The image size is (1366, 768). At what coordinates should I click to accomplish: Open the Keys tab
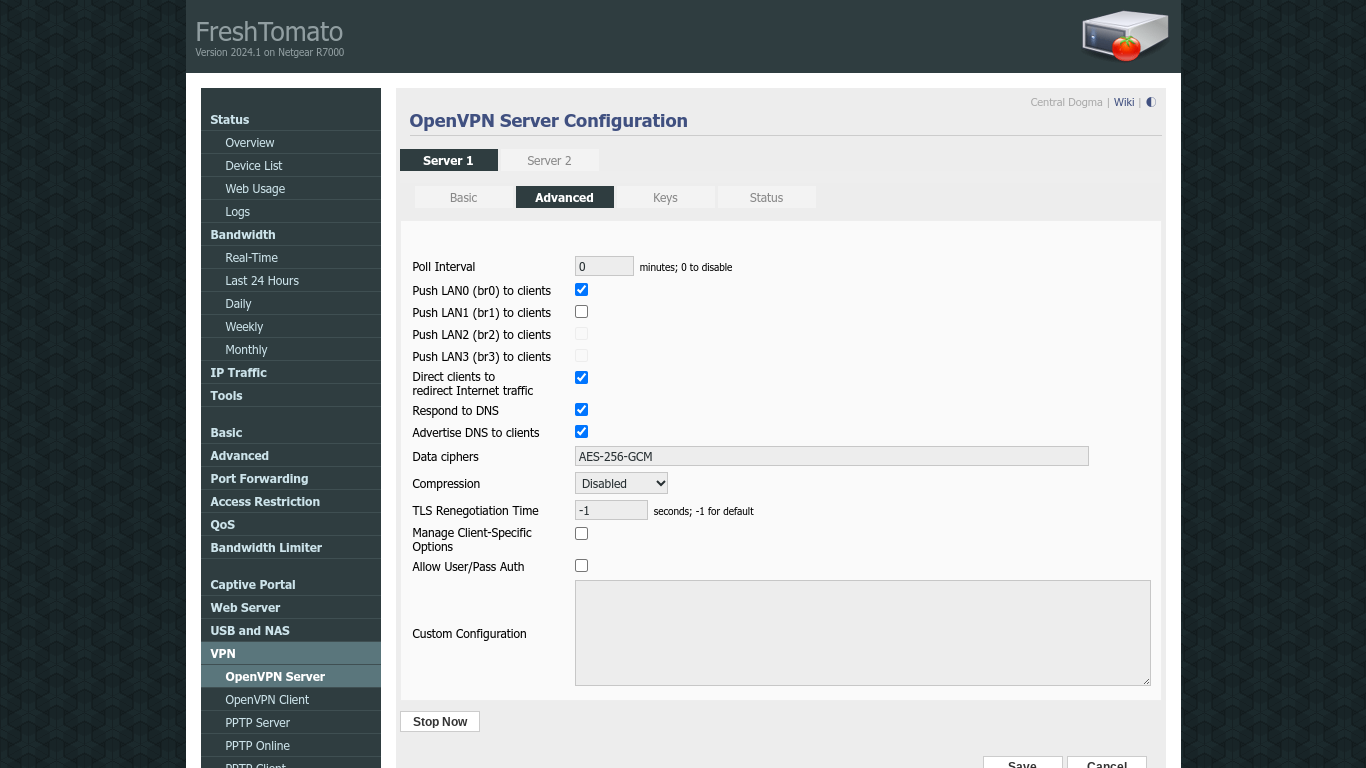click(665, 198)
